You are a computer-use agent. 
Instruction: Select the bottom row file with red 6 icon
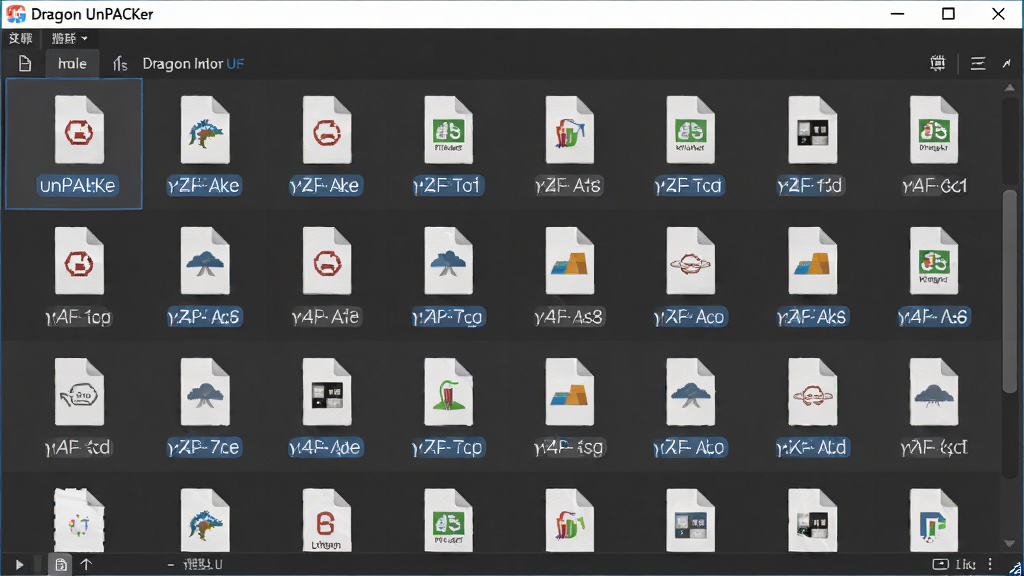click(x=327, y=520)
